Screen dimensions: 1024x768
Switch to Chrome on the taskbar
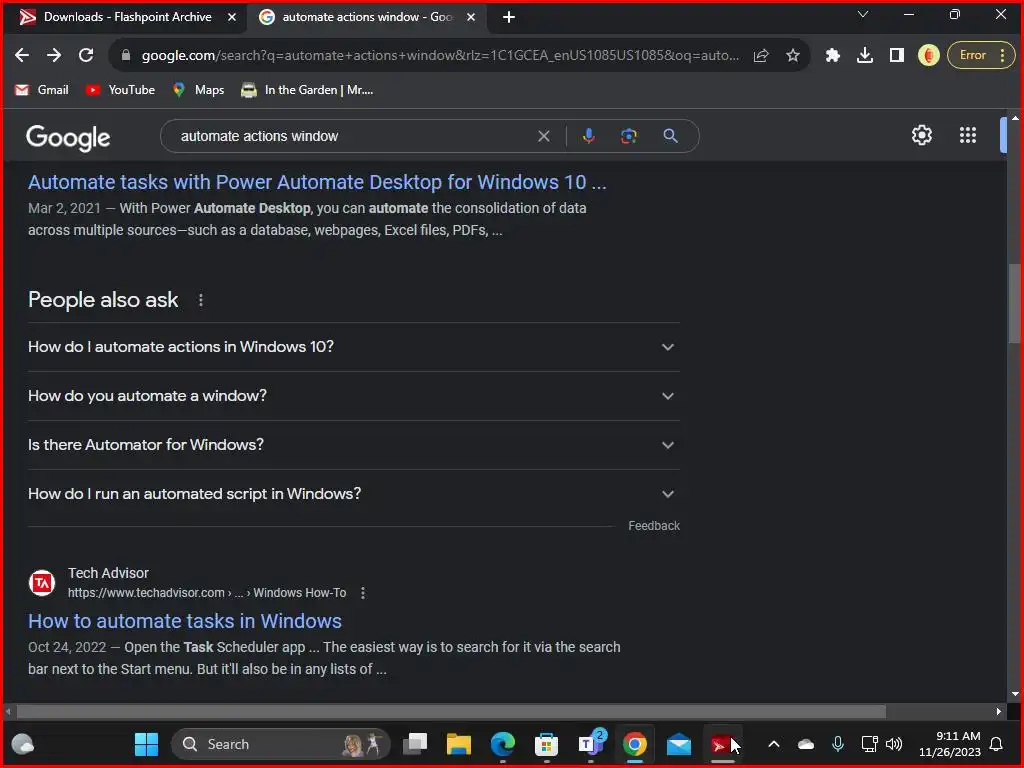pyautogui.click(x=635, y=744)
